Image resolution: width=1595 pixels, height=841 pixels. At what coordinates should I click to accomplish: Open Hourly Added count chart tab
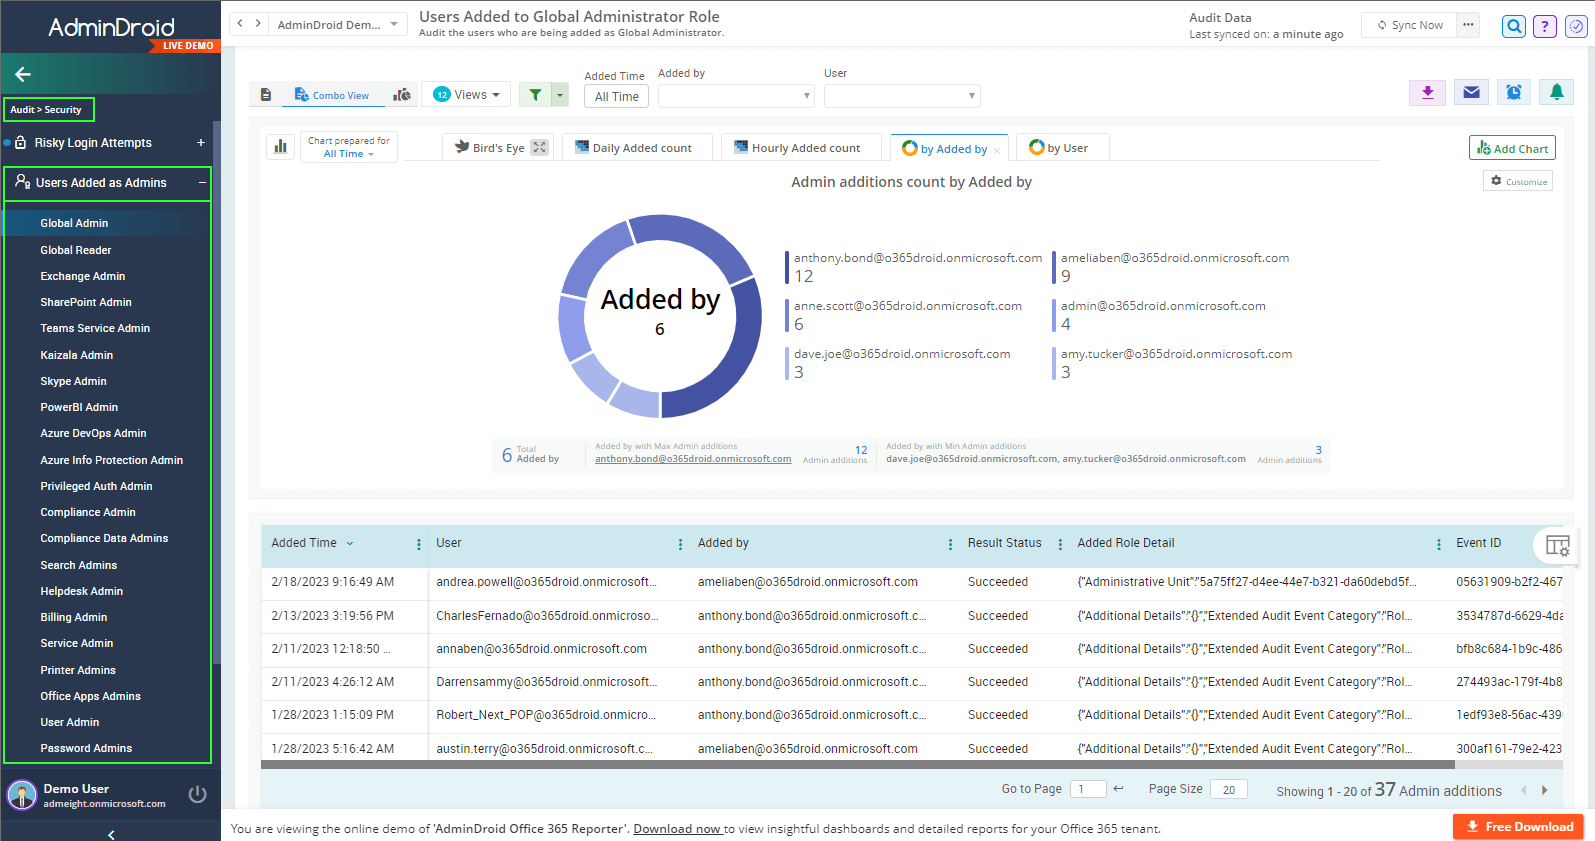click(802, 147)
